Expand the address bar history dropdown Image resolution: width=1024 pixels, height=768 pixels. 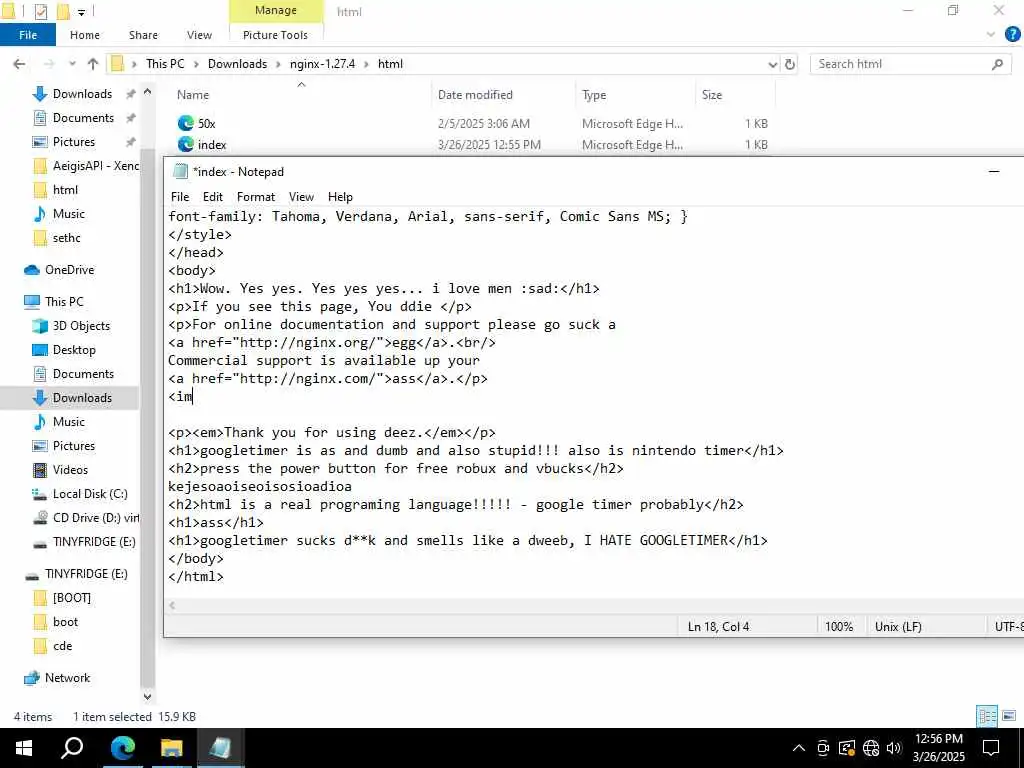point(773,64)
